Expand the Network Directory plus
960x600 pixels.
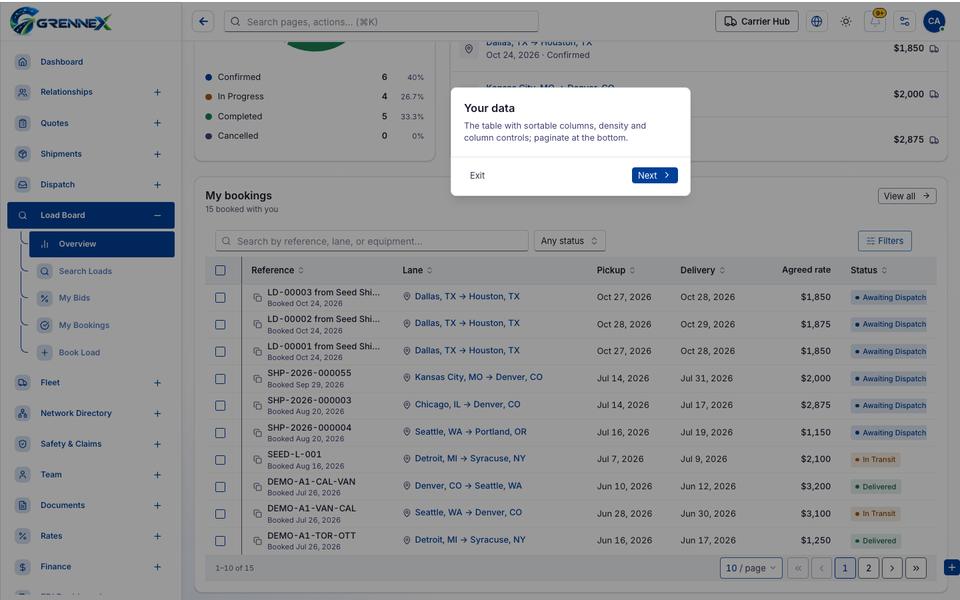tap(157, 413)
